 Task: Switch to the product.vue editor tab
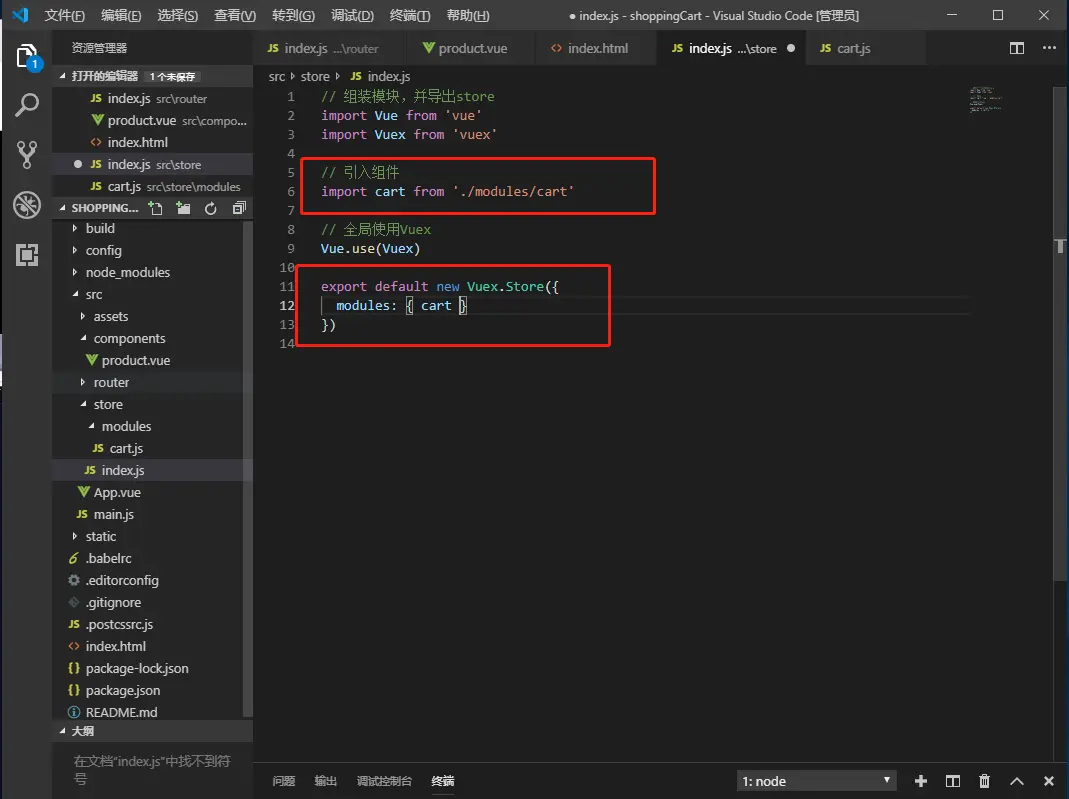pos(470,48)
